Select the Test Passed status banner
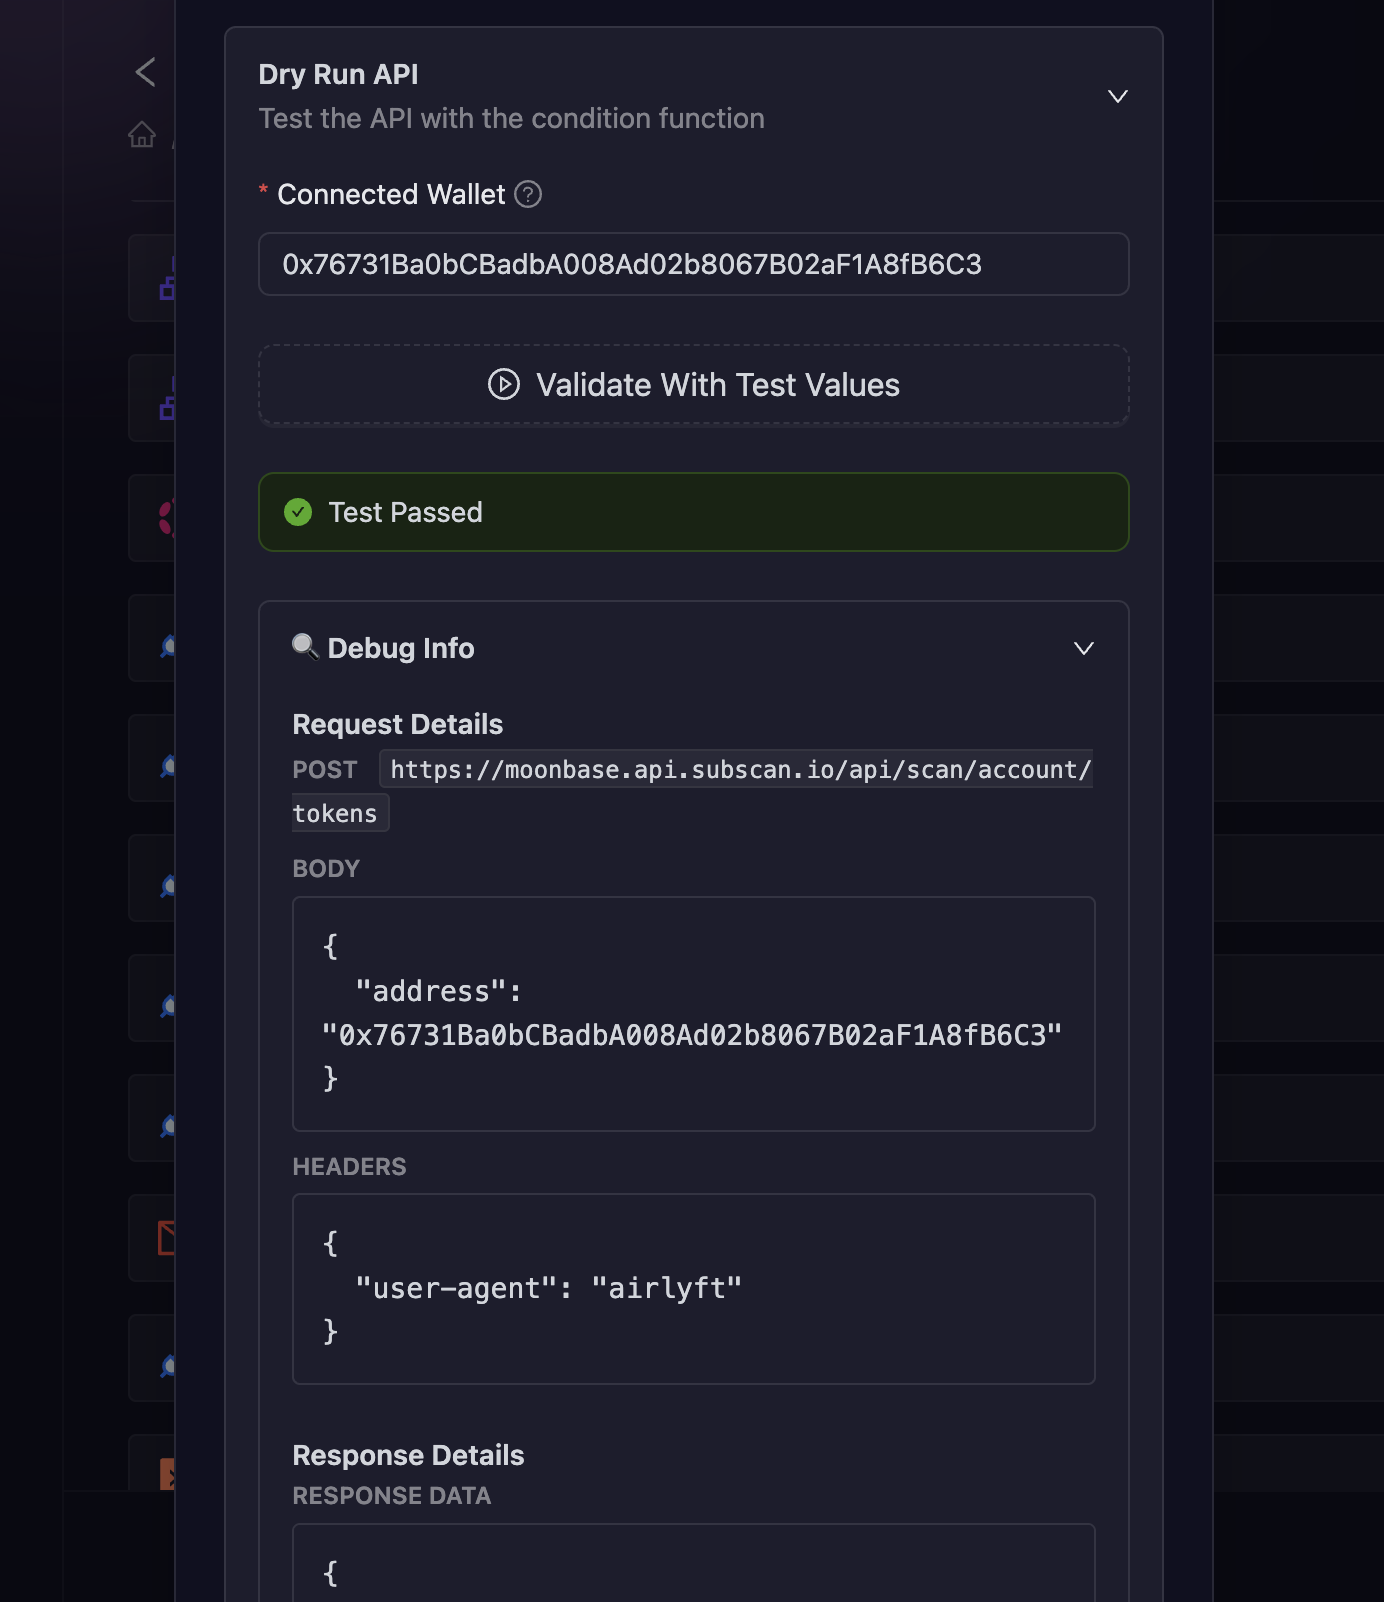1384x1602 pixels. pos(694,512)
